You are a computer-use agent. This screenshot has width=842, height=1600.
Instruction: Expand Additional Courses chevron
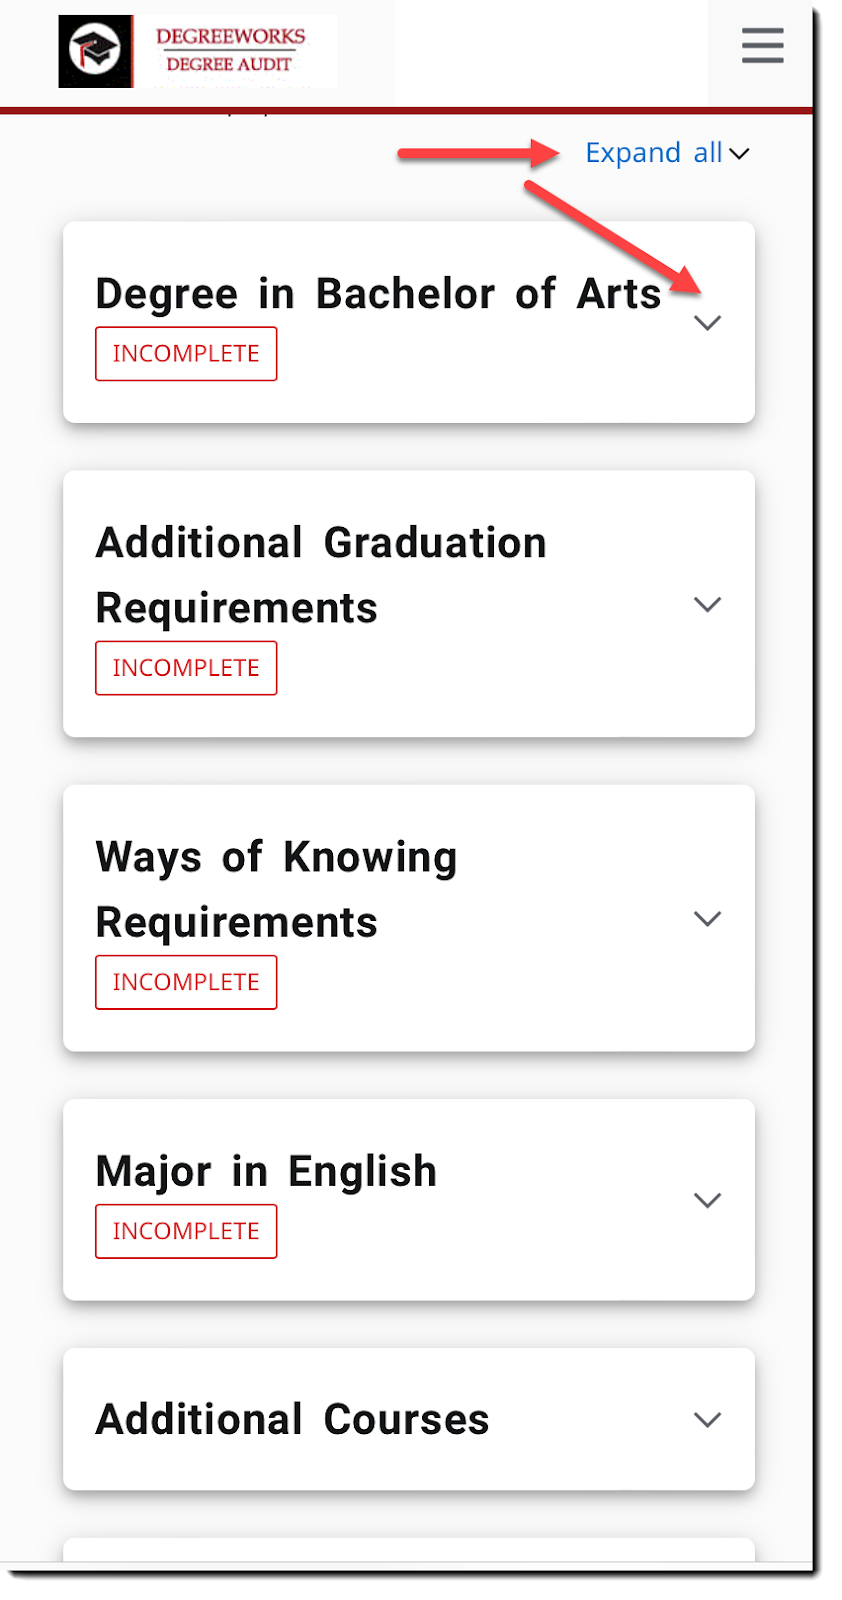pos(707,1420)
